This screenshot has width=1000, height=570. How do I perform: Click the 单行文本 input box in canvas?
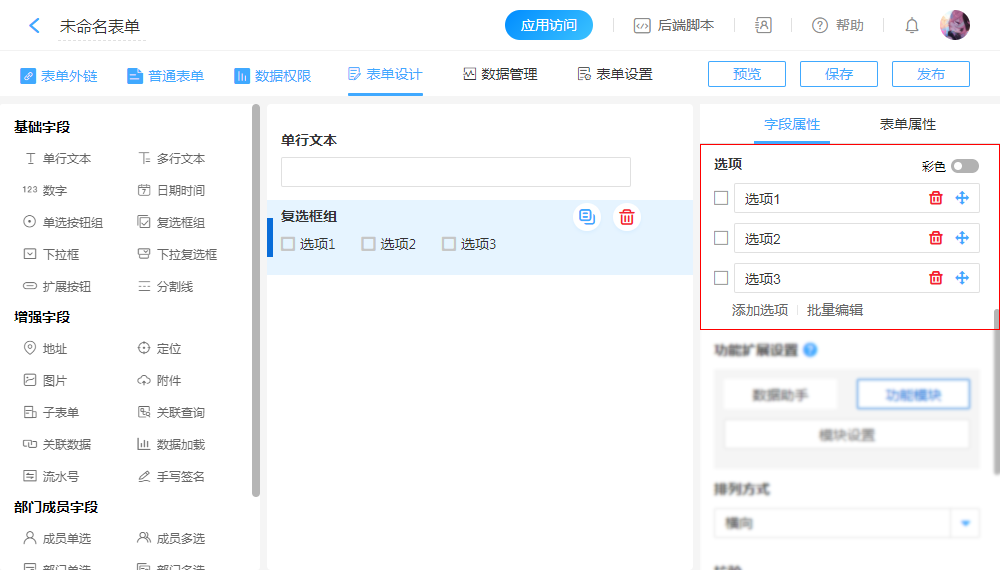point(456,172)
